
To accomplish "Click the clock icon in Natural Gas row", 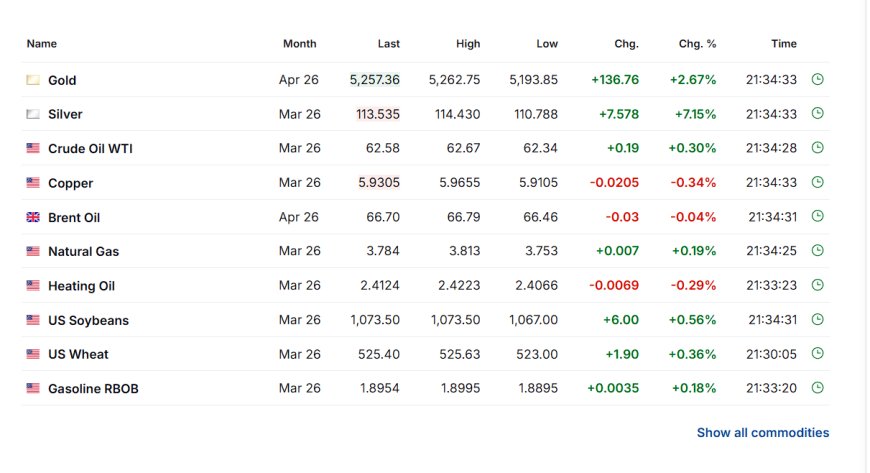I will (x=817, y=250).
